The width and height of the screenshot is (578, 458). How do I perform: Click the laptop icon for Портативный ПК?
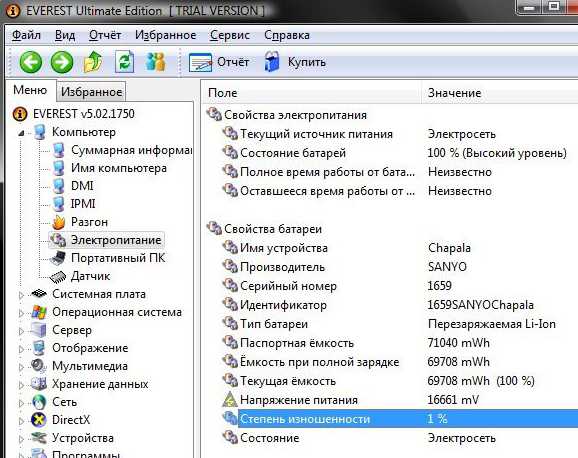(58, 258)
